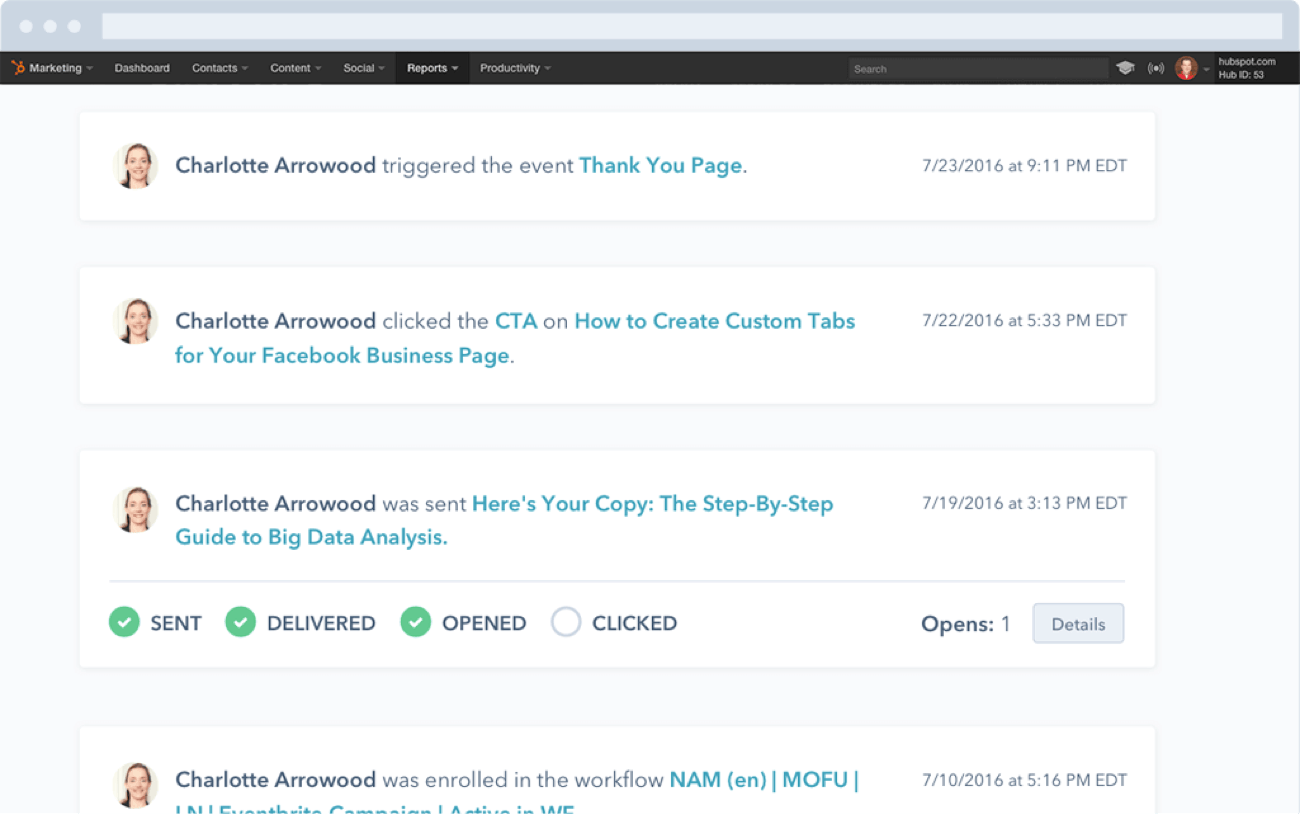1300x814 pixels.
Task: Toggle the DELIVERED status checkmark
Action: (240, 622)
